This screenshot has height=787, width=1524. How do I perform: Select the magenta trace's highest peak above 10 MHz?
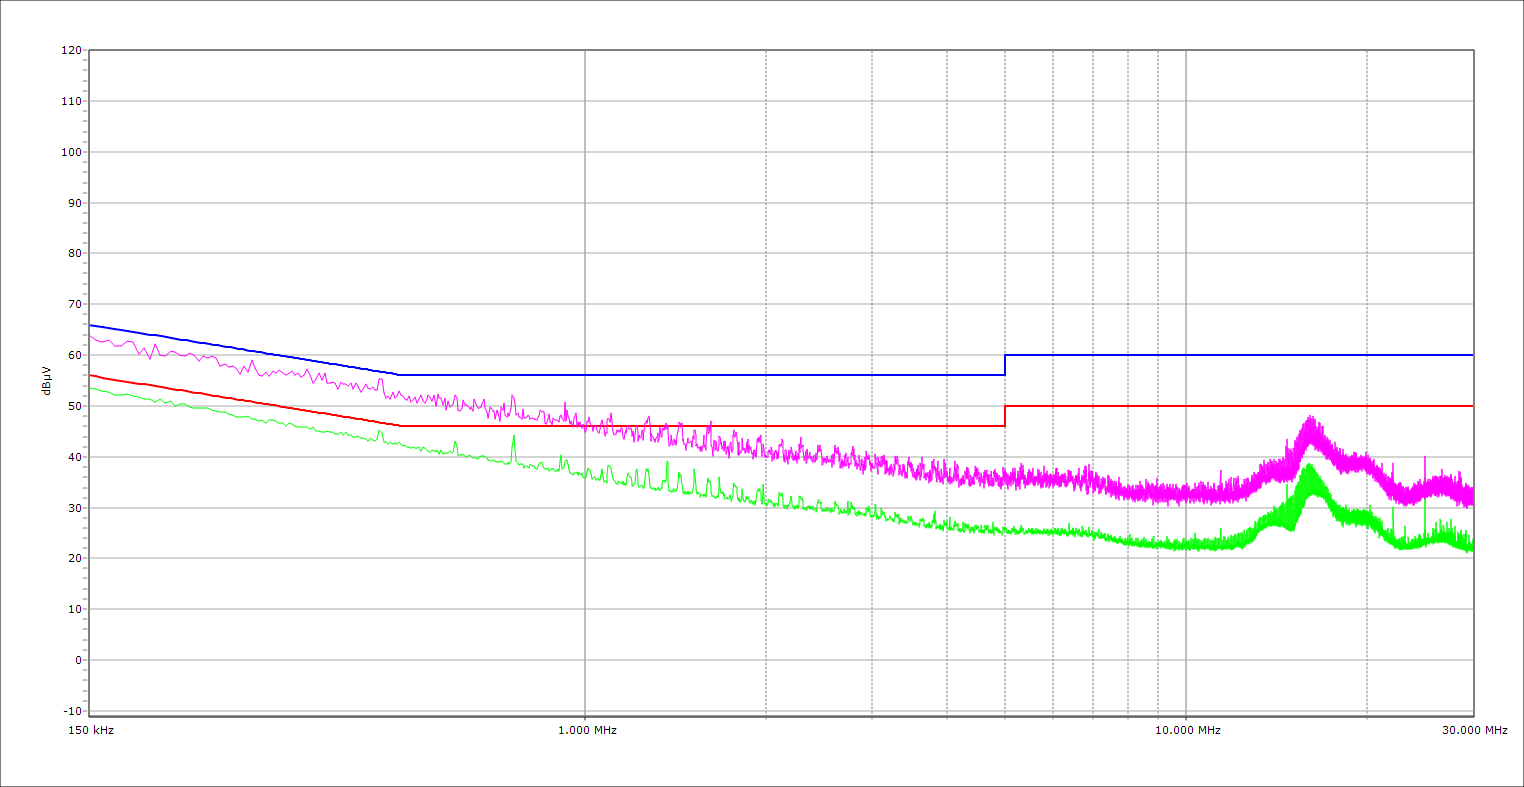click(1309, 418)
